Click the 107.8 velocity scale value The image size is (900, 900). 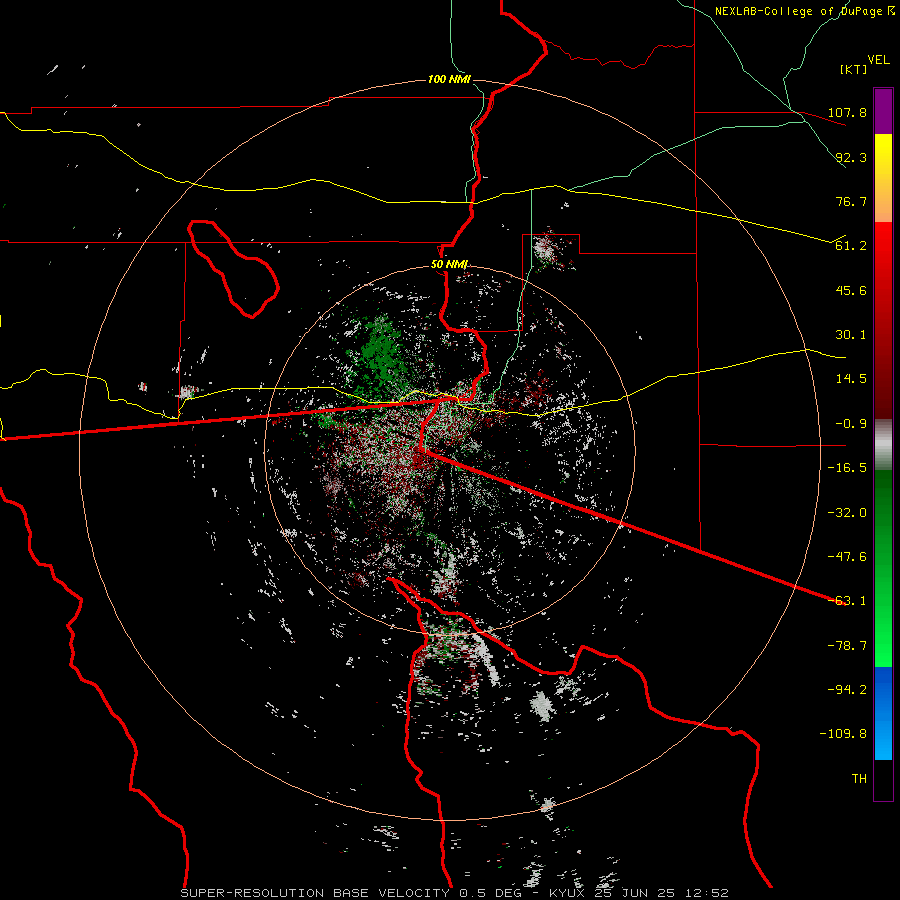click(x=847, y=112)
